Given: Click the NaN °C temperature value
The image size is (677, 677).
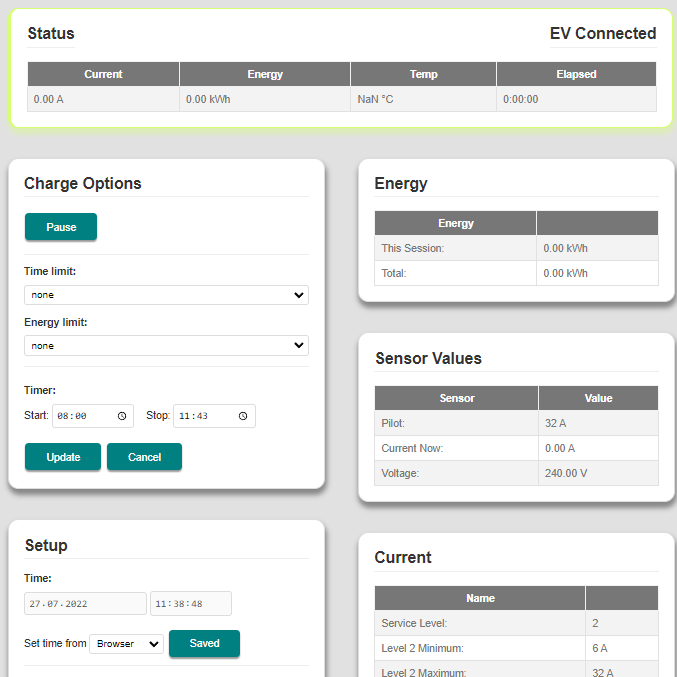Looking at the screenshot, I should tap(375, 99).
